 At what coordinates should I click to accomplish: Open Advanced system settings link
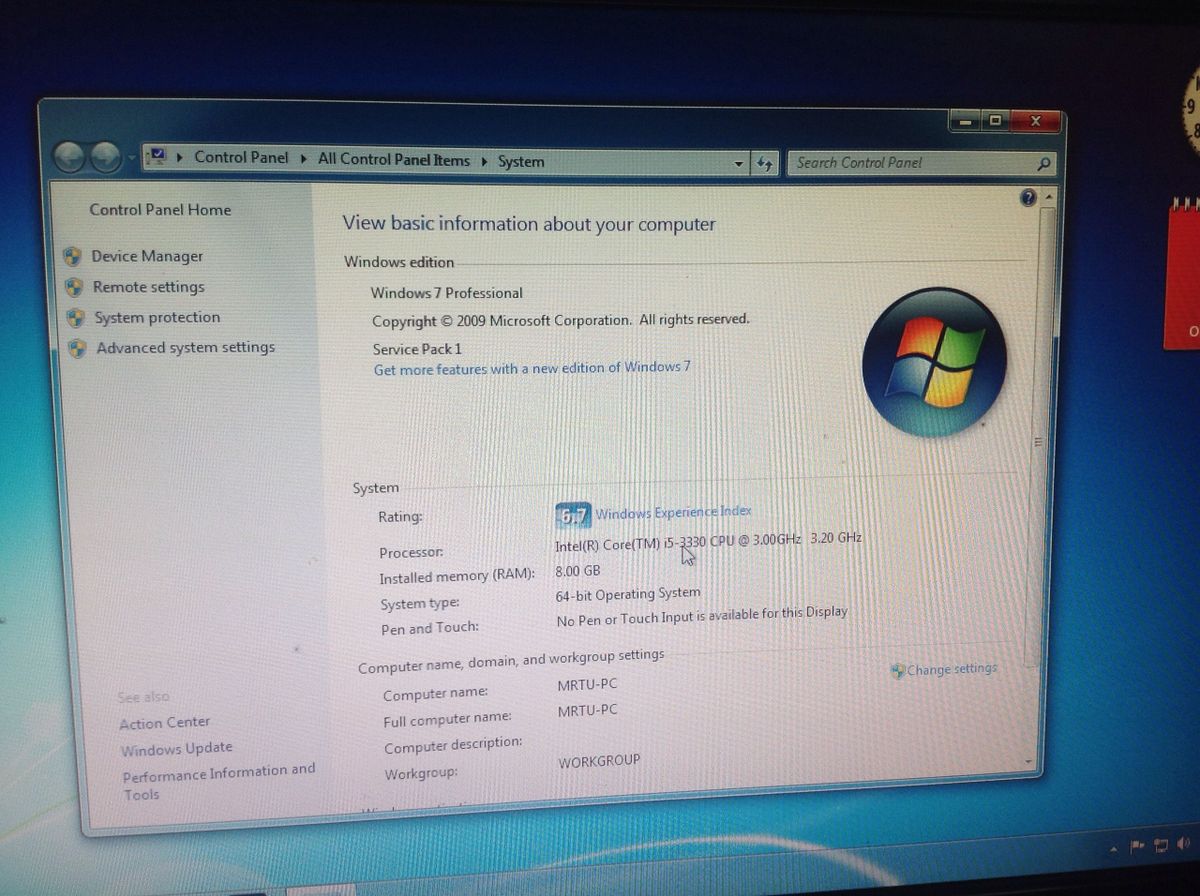[x=186, y=348]
